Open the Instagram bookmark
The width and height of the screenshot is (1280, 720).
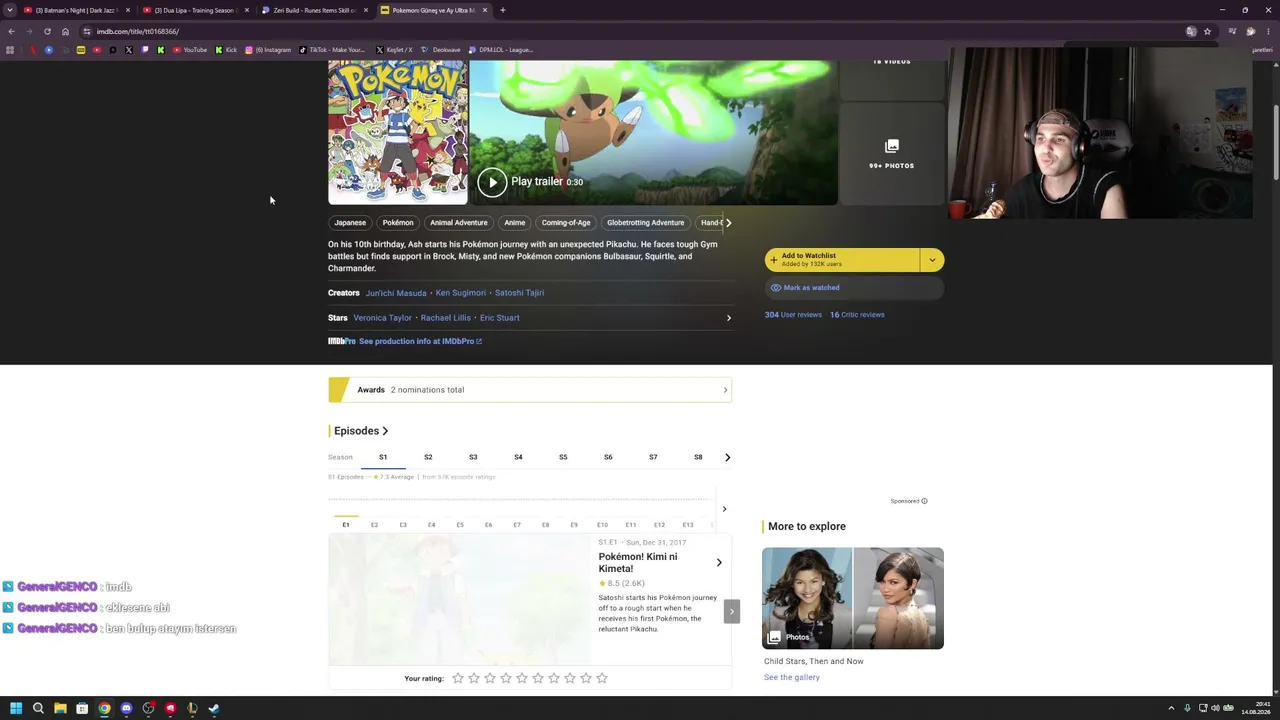coord(268,50)
